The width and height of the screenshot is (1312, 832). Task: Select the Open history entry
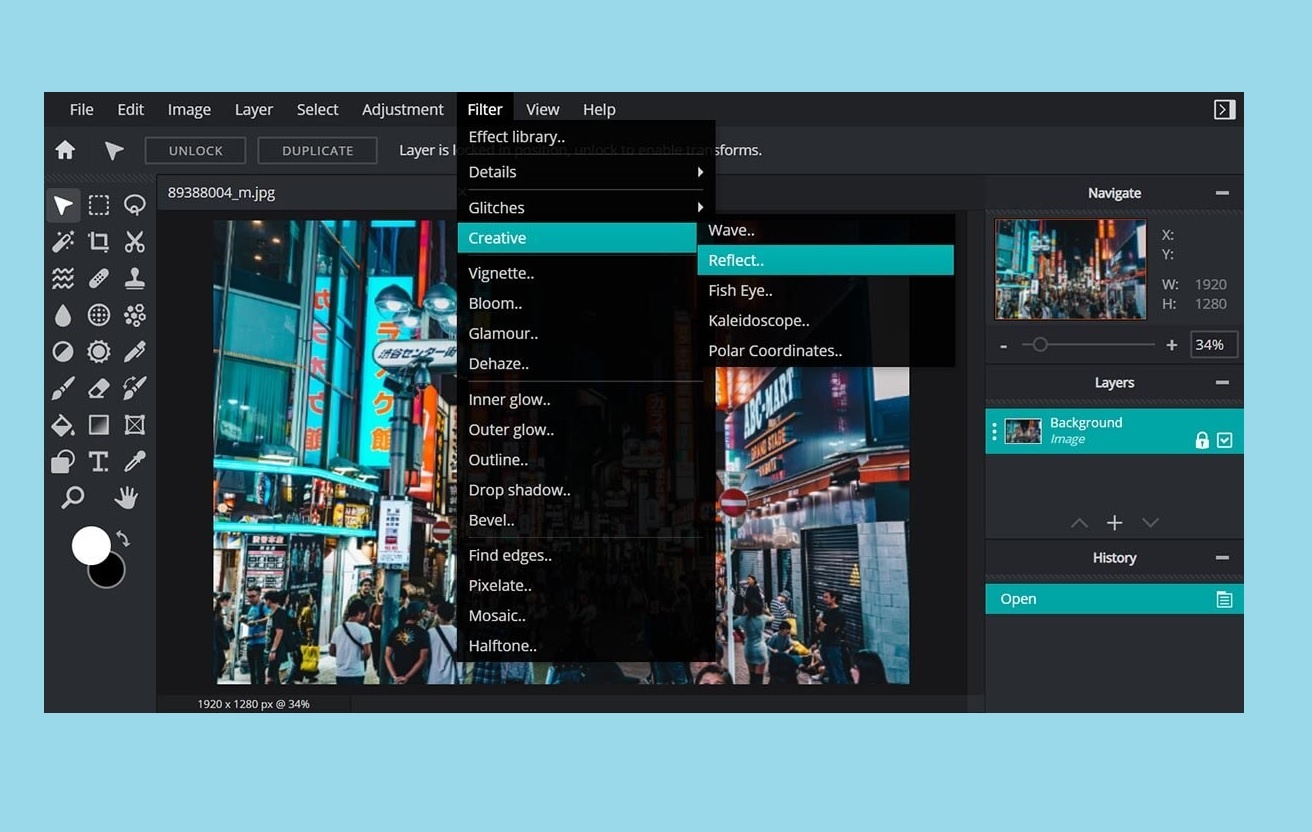pyautogui.click(x=1115, y=599)
